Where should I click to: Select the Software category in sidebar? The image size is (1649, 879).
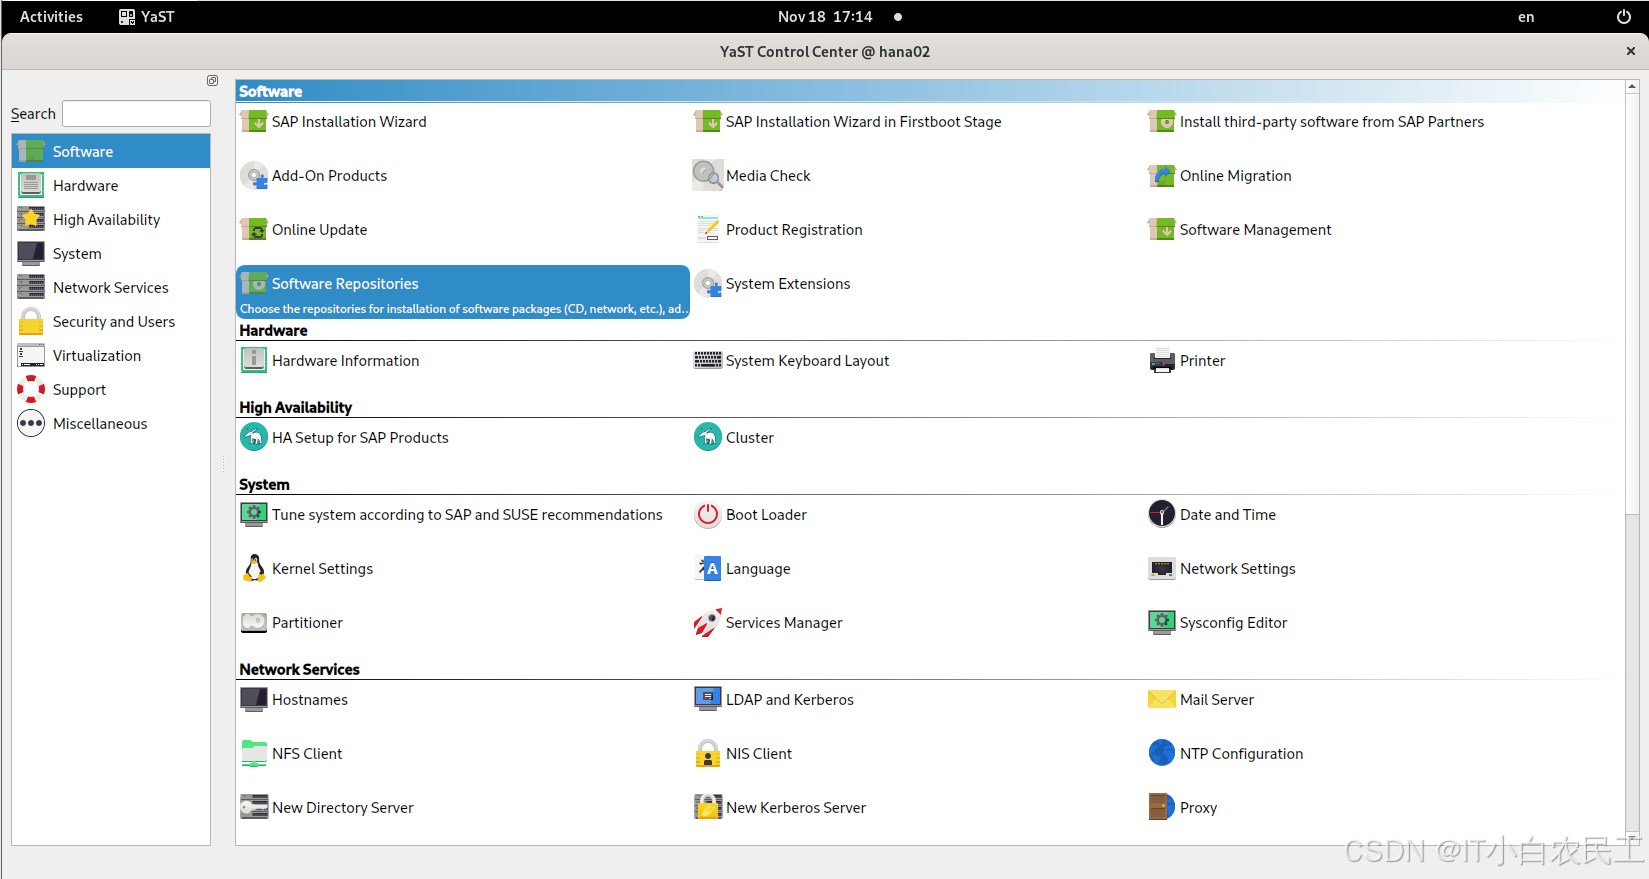tap(111, 152)
